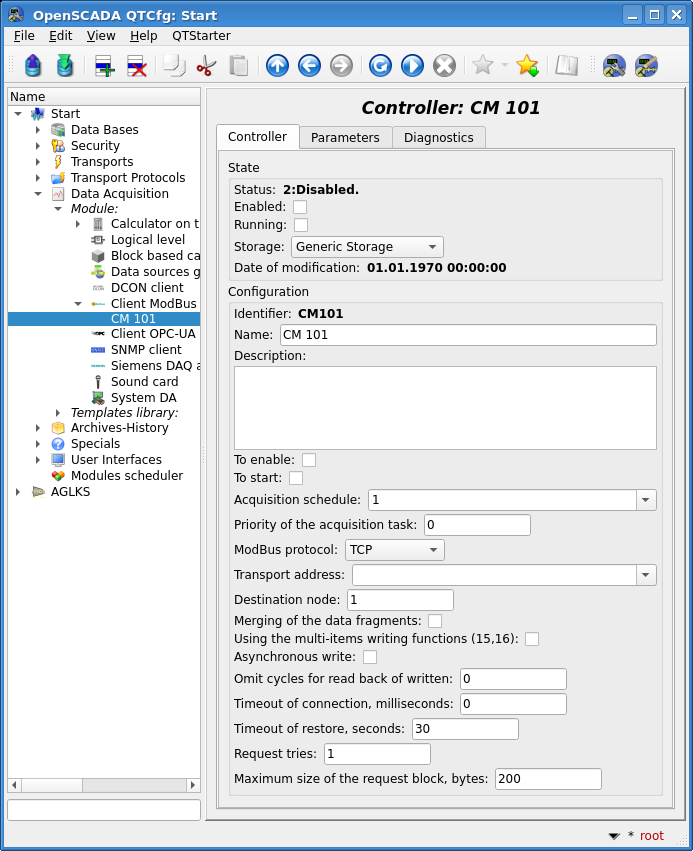Click the Data Bases tree icon
Viewport: 693px width, 851px height.
tap(58, 130)
